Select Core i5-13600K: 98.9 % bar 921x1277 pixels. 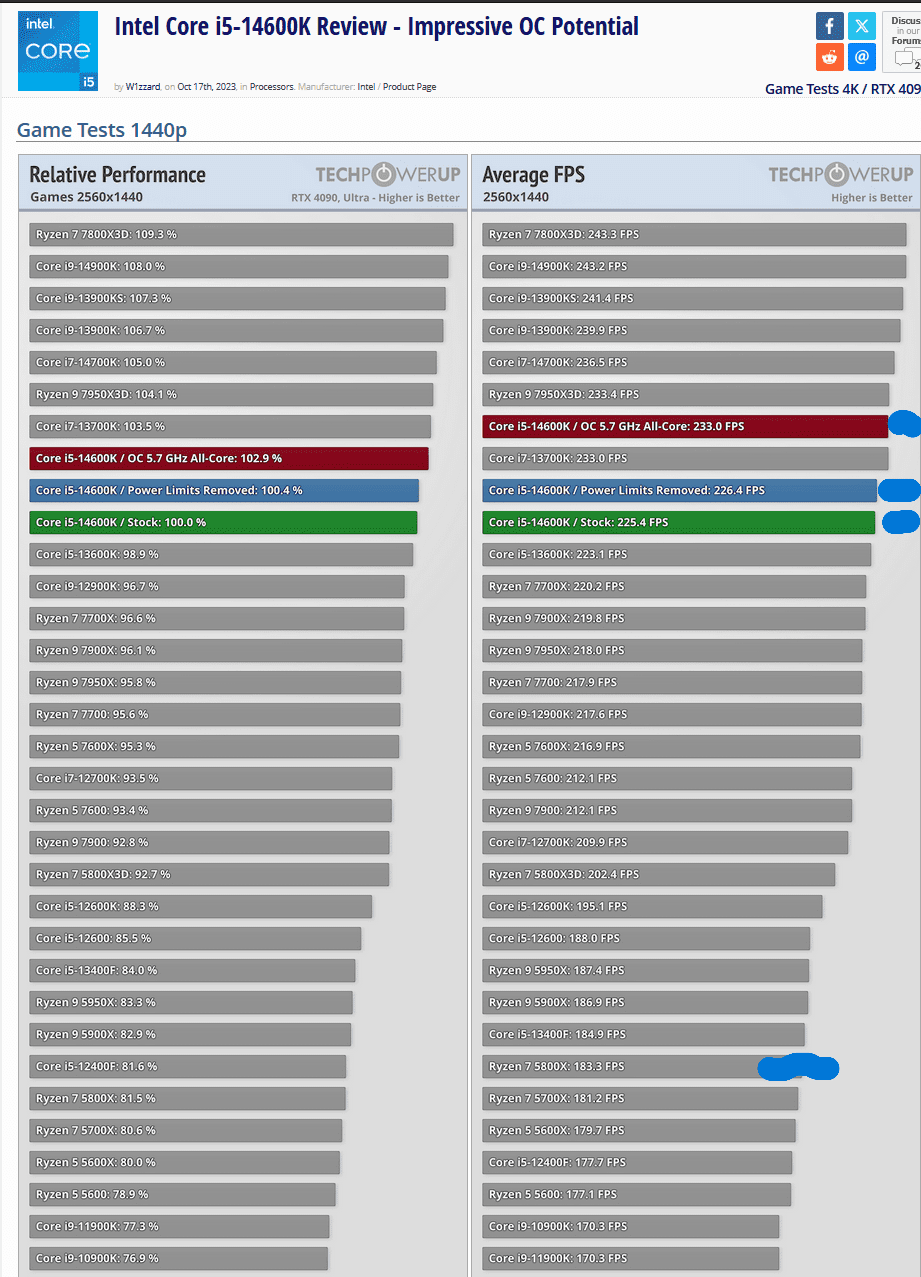pyautogui.click(x=221, y=554)
